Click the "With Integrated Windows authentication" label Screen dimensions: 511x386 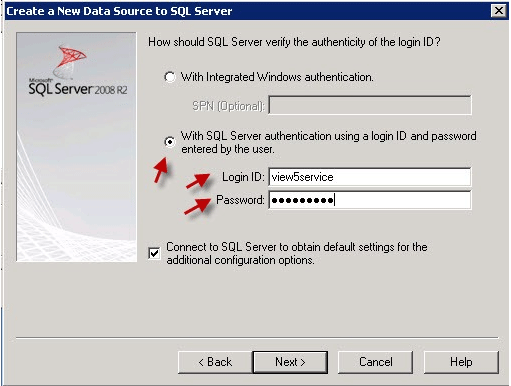[277, 77]
